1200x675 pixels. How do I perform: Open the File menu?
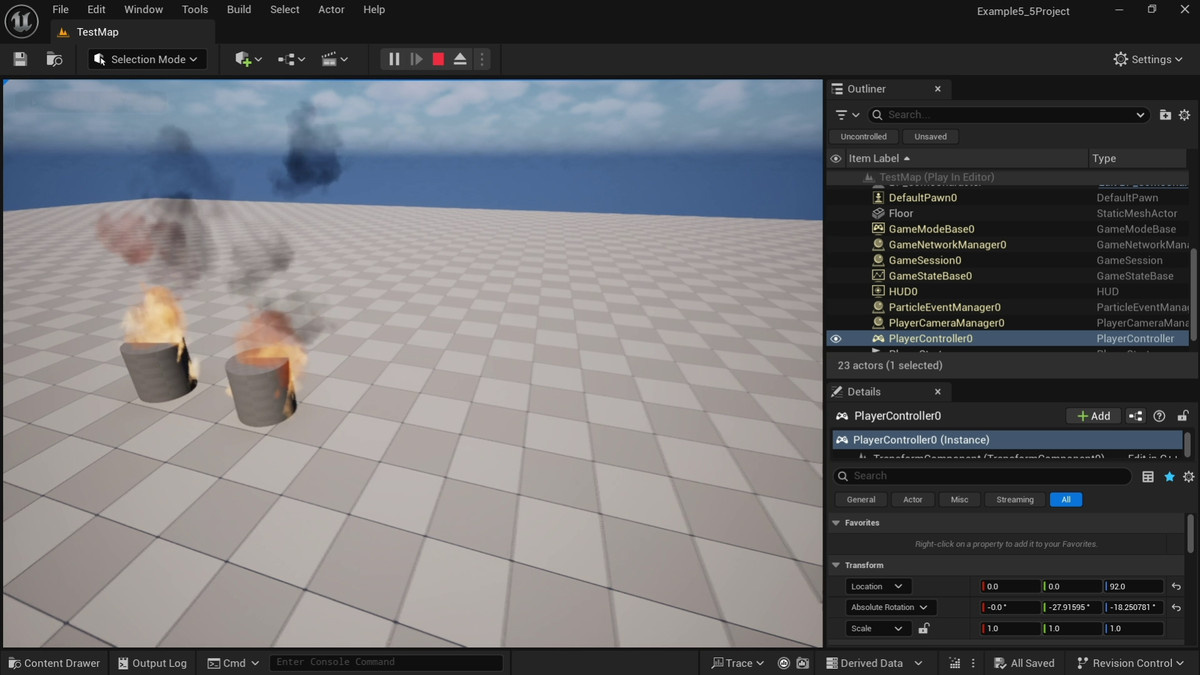point(61,9)
